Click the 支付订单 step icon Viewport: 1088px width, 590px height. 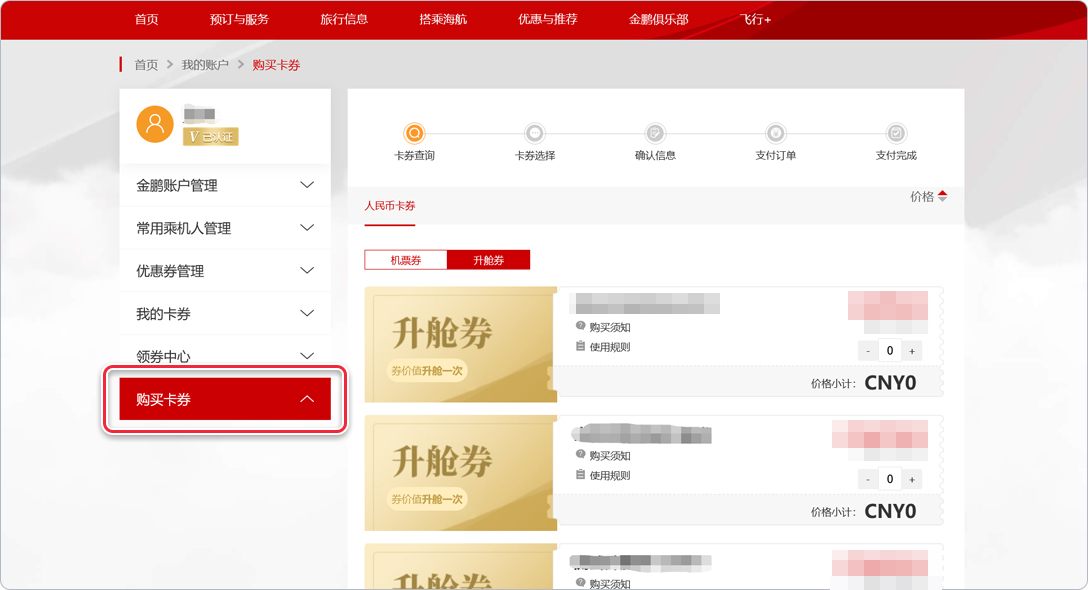pos(776,133)
